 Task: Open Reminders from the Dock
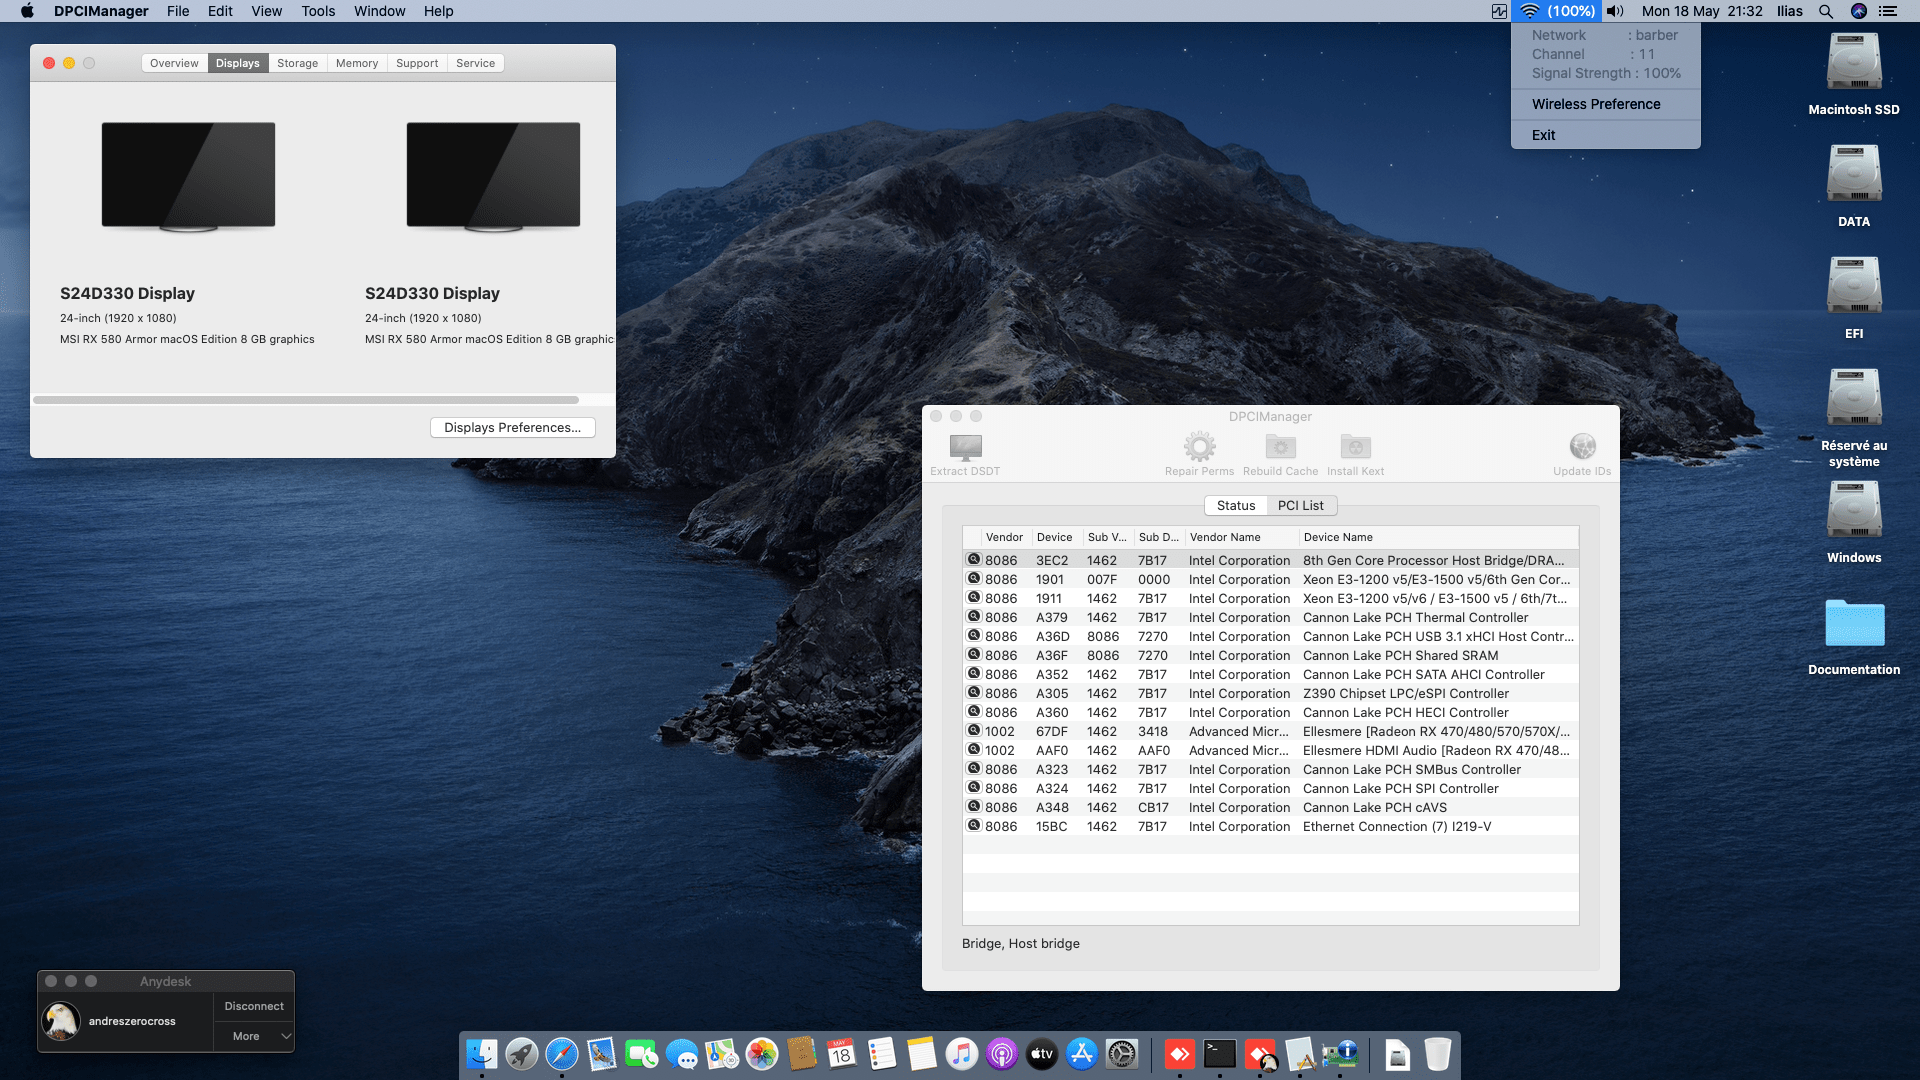pos(882,1054)
